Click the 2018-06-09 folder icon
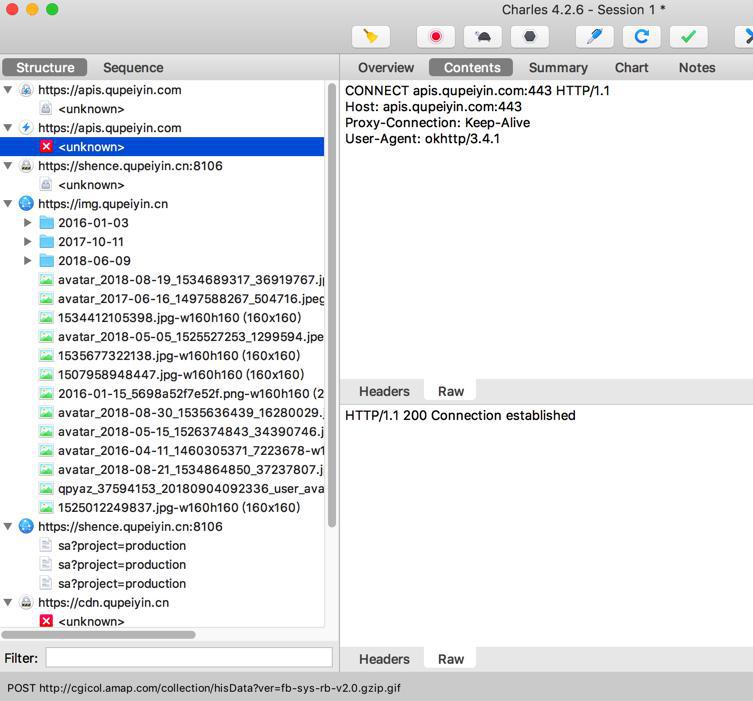Screen dimensions: 753x701 (x=46, y=261)
